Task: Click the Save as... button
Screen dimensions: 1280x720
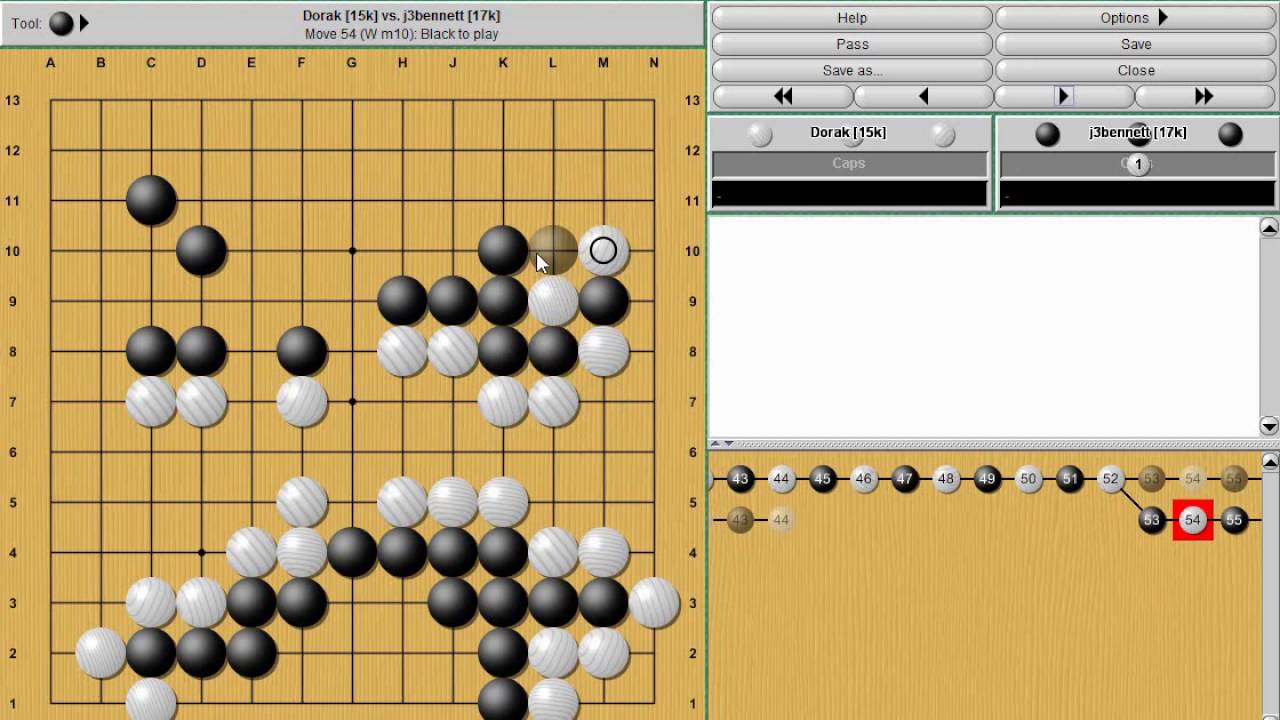Action: click(852, 70)
